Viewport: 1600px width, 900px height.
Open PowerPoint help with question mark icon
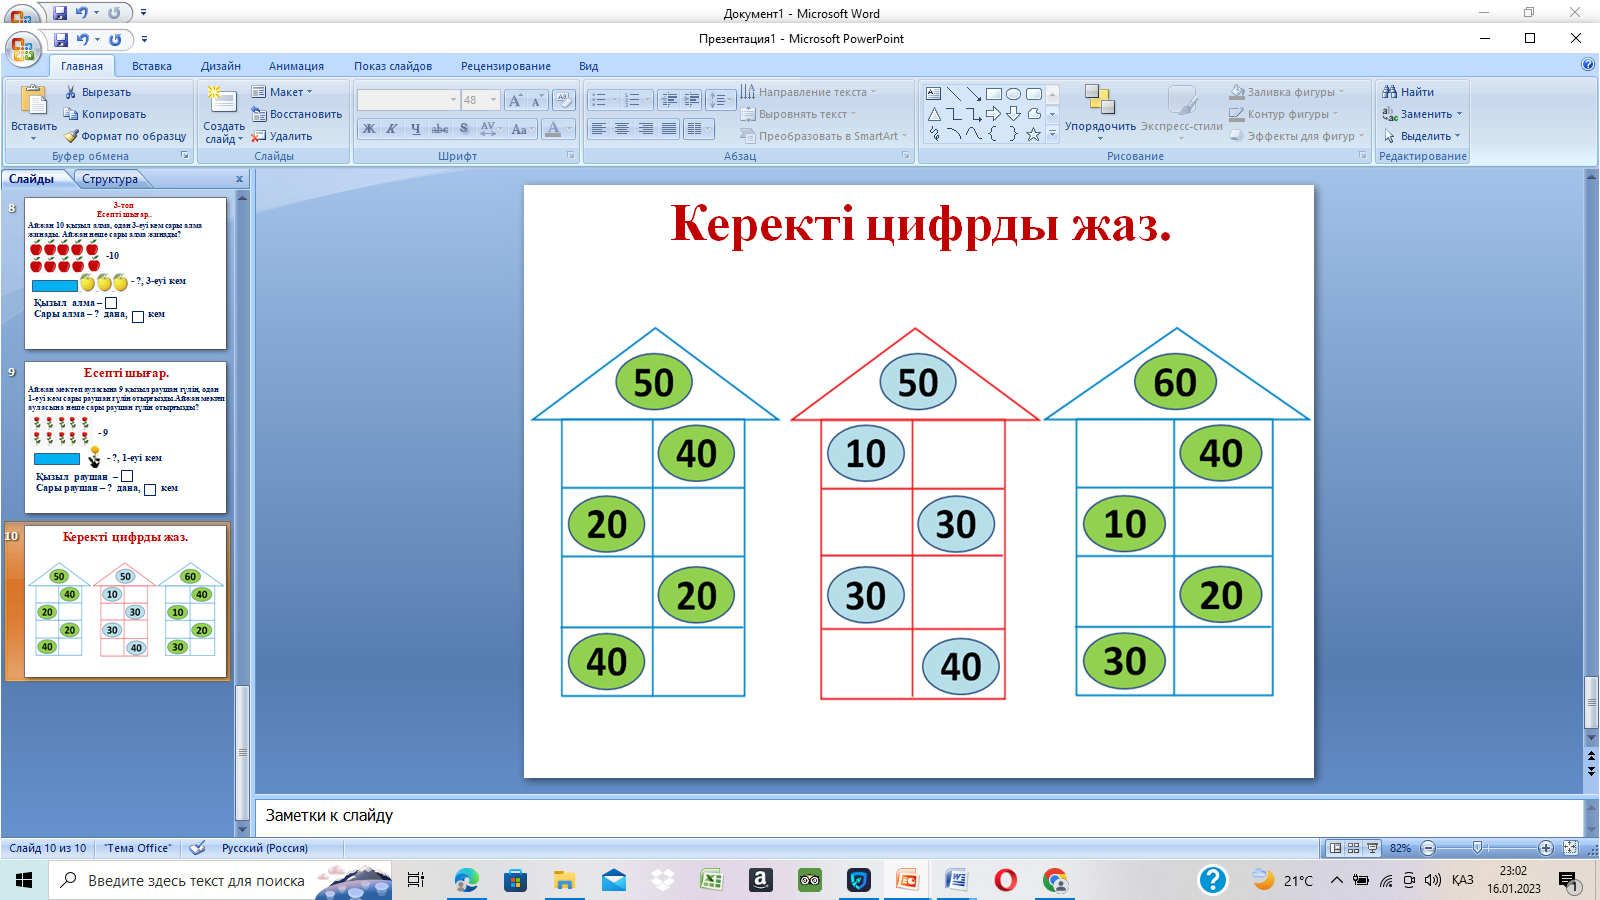coord(1588,65)
